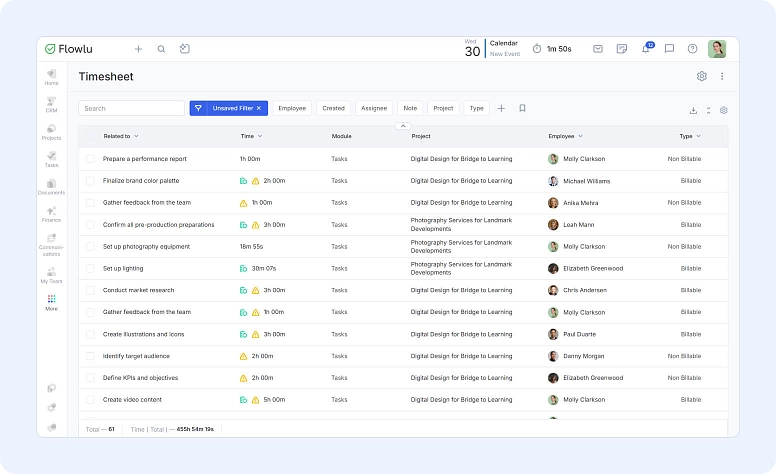Expand the Time column sort dropdown
776x474 pixels.
click(260, 136)
